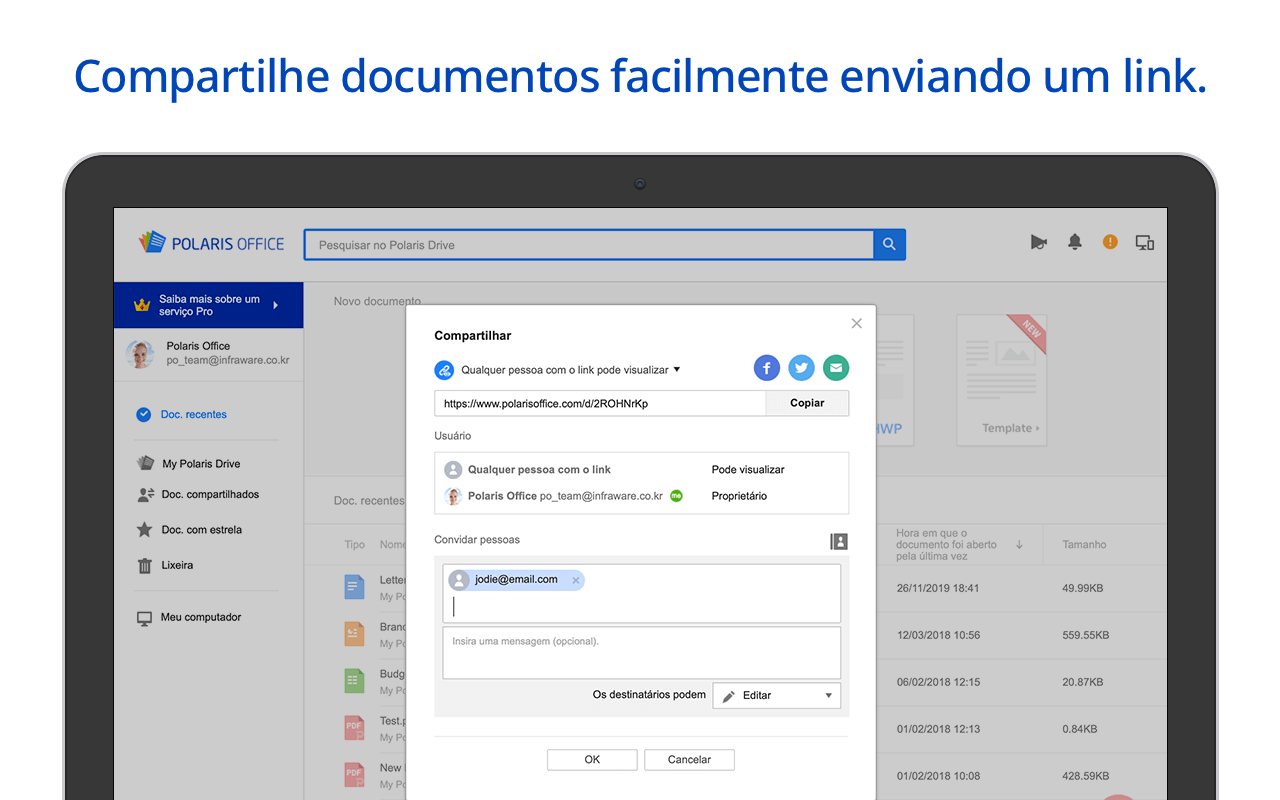Image resolution: width=1280 pixels, height=800 pixels.
Task: Click the PDF icon for Test file
Action: [x=354, y=728]
